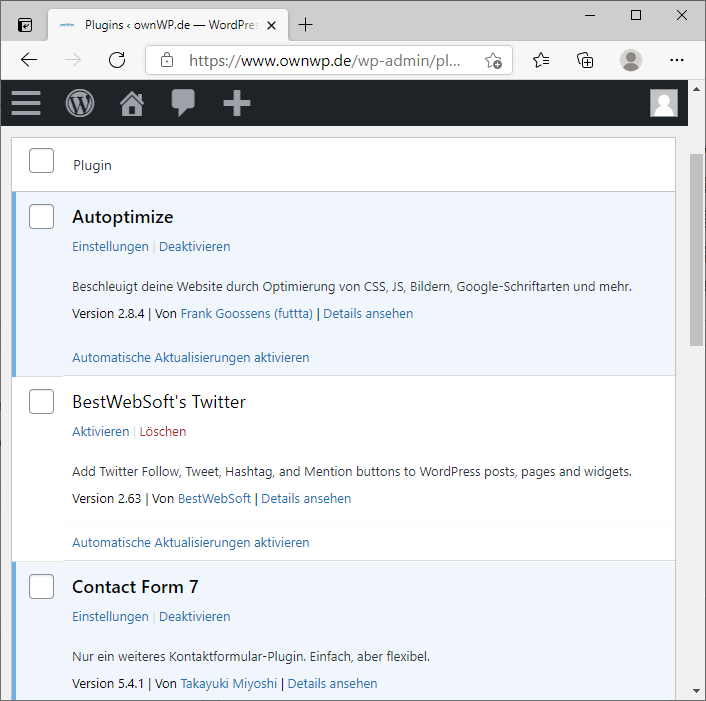The height and width of the screenshot is (701, 706).
Task: Open the browser Favorites list icon
Action: [541, 60]
